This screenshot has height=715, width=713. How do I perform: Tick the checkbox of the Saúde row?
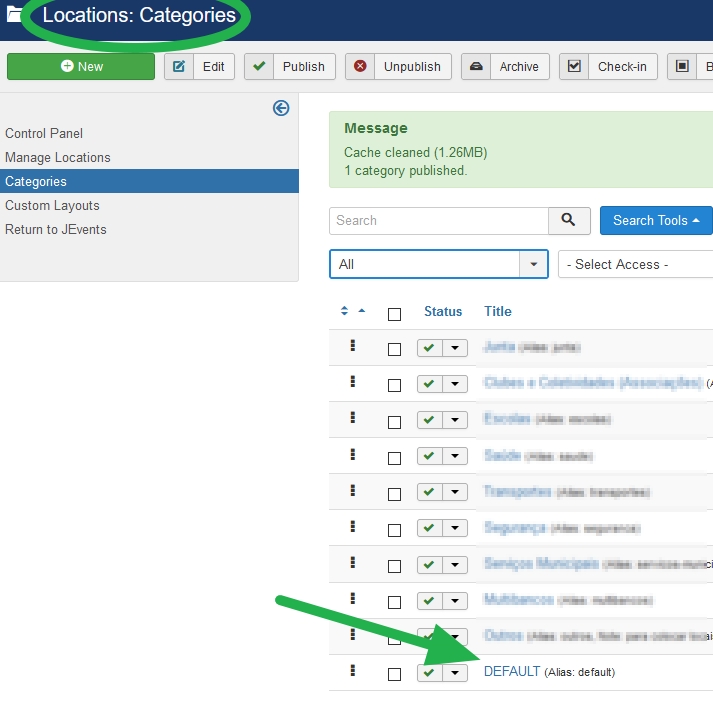(x=394, y=458)
